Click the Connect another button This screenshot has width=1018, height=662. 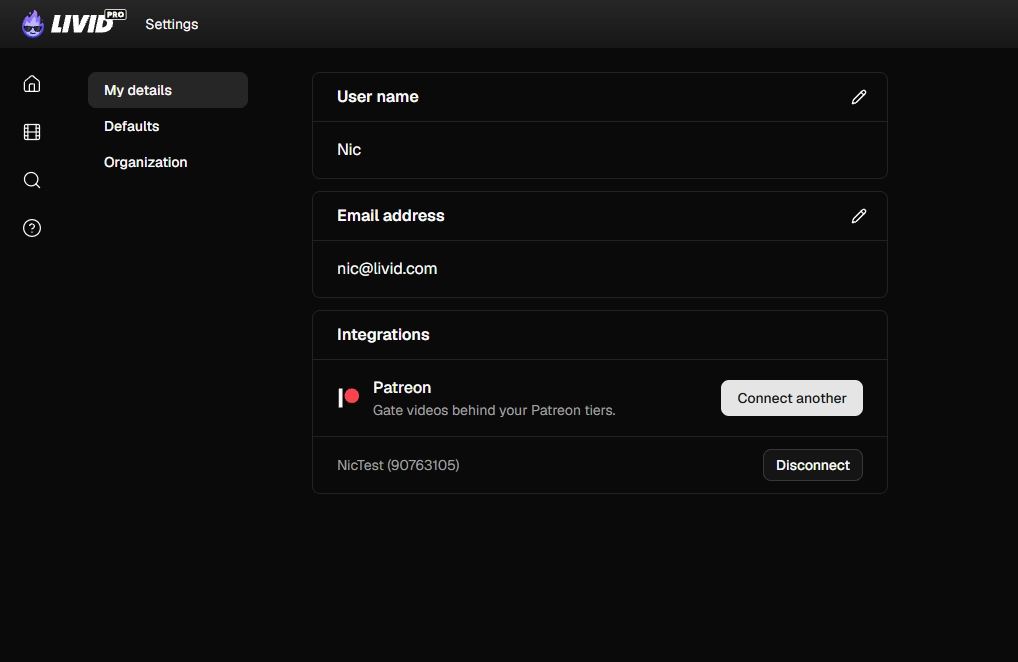point(791,398)
